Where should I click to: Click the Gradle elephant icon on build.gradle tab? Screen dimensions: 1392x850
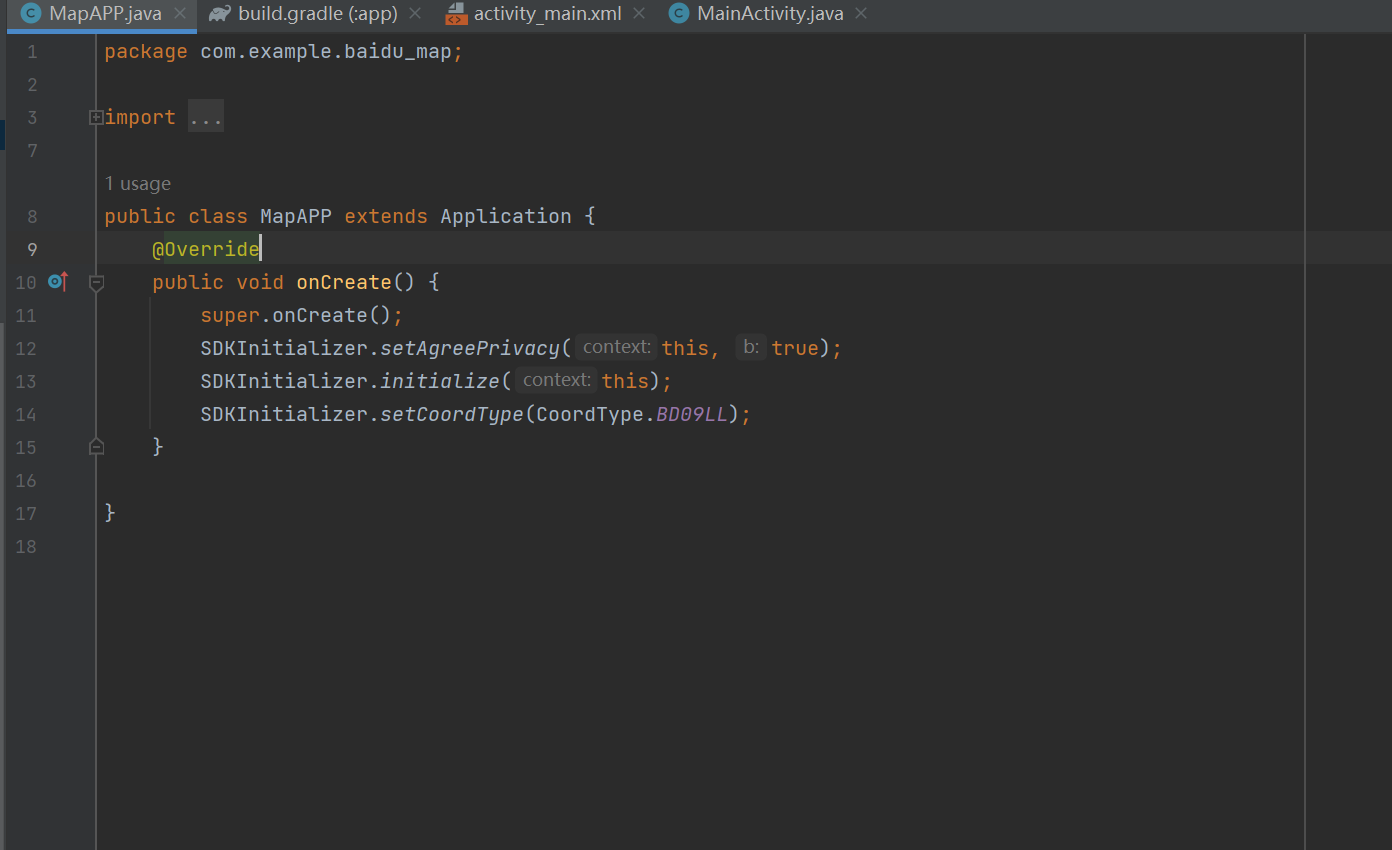click(x=220, y=14)
